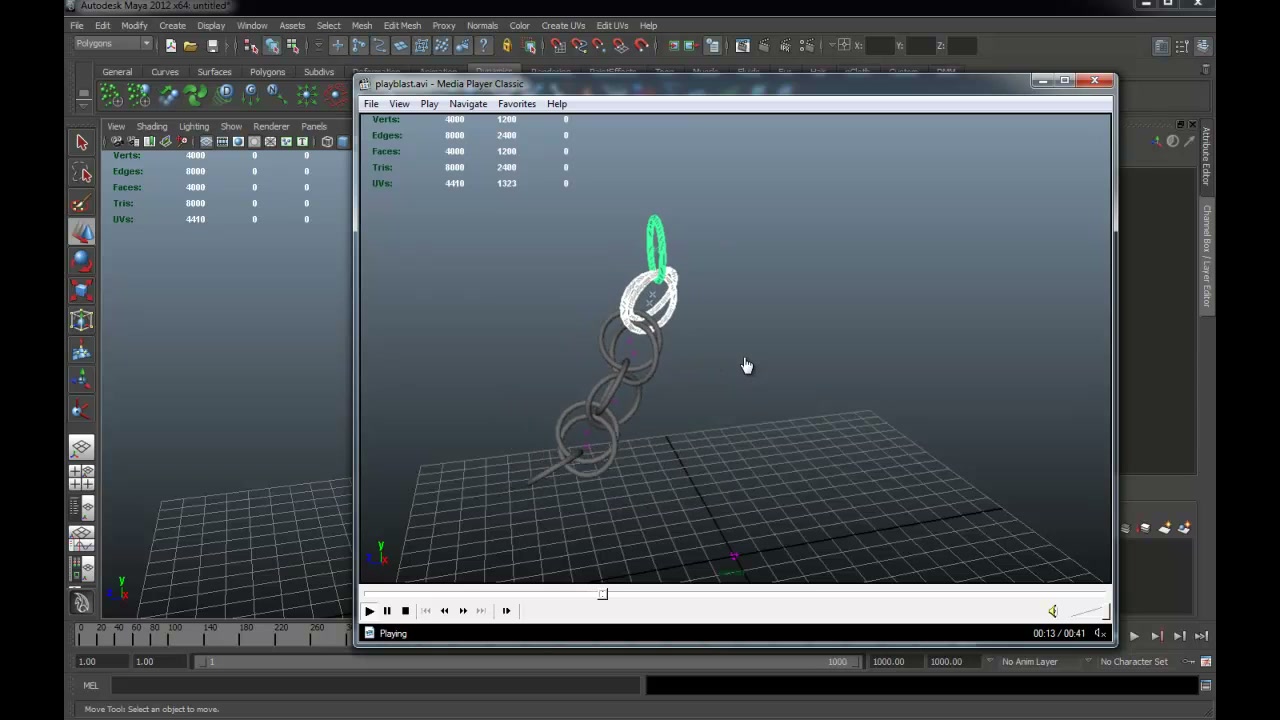Viewport: 1280px width, 720px height.
Task: Click the Create Emitter shelf icon
Action: (x=110, y=95)
